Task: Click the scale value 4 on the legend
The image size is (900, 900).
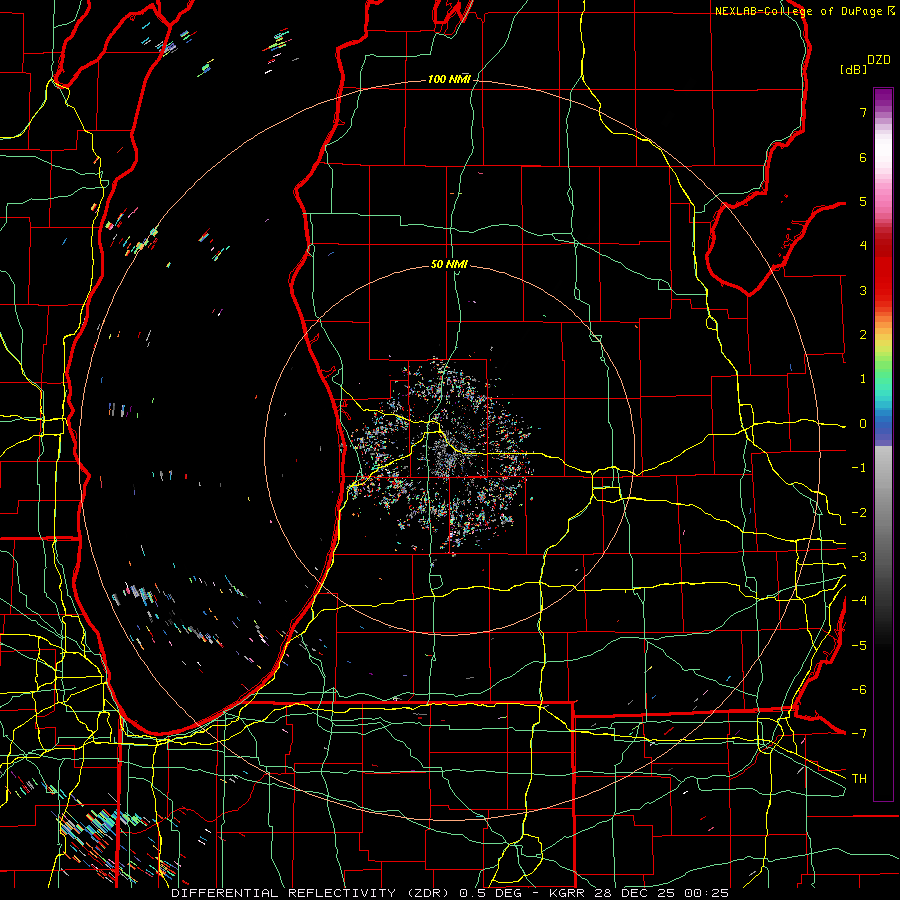Action: pos(863,246)
